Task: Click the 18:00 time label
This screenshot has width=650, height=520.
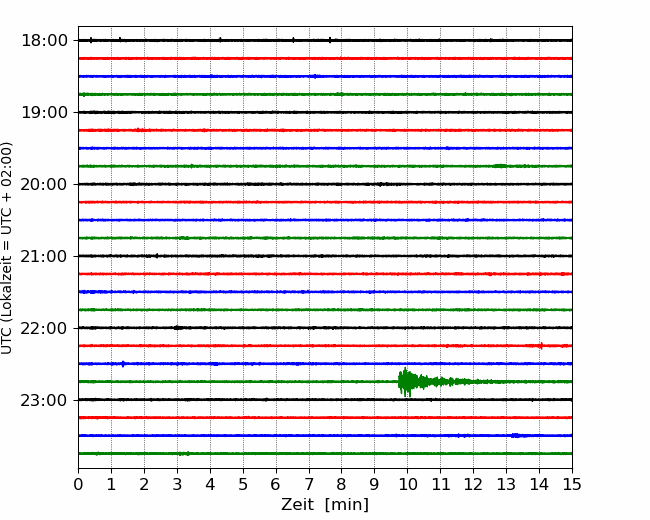Action: click(x=44, y=41)
